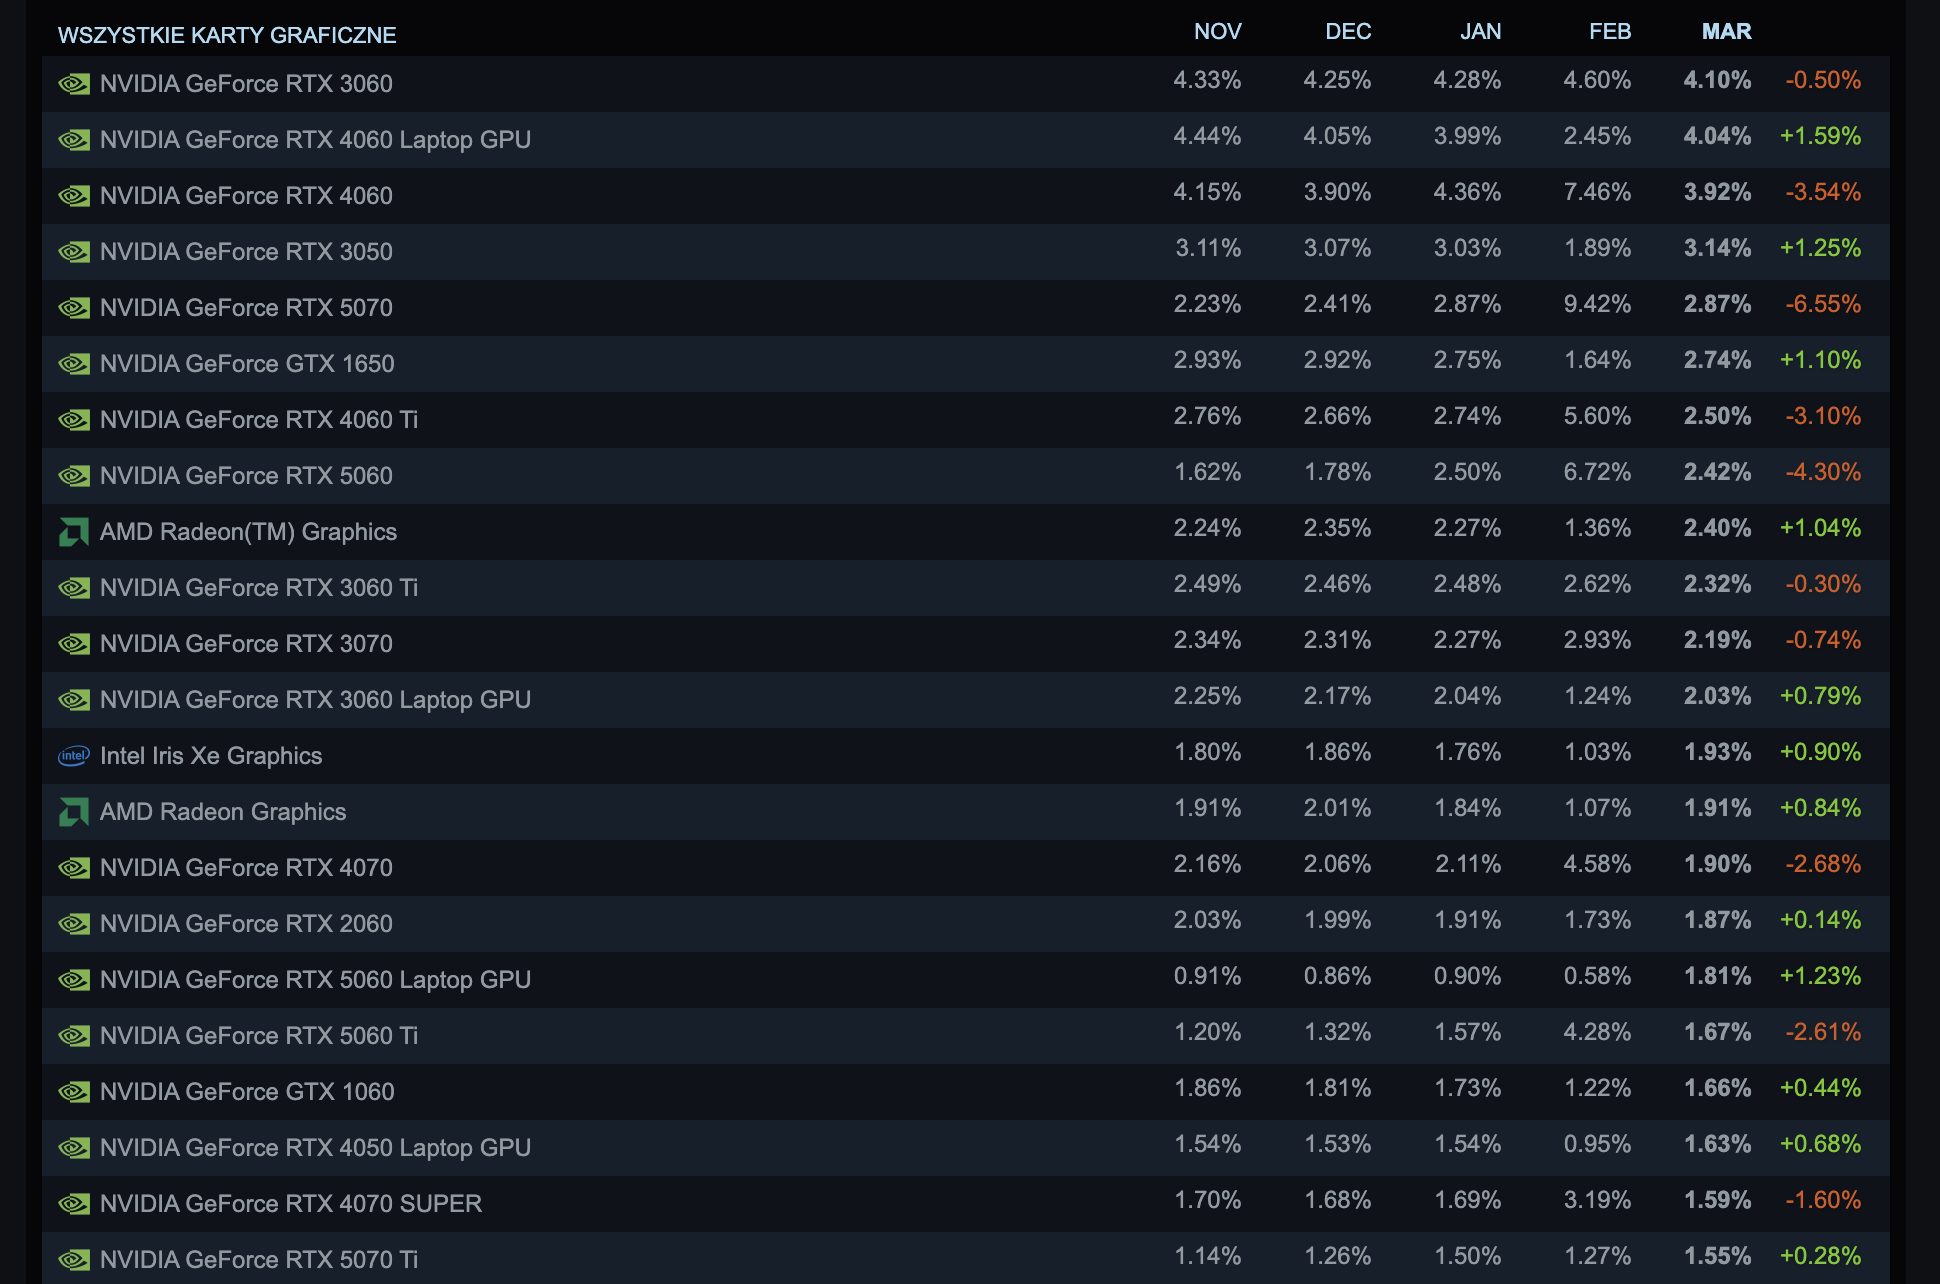Click the NVIDIA icon beside GTX 1650
The width and height of the screenshot is (1940, 1284).
click(73, 364)
